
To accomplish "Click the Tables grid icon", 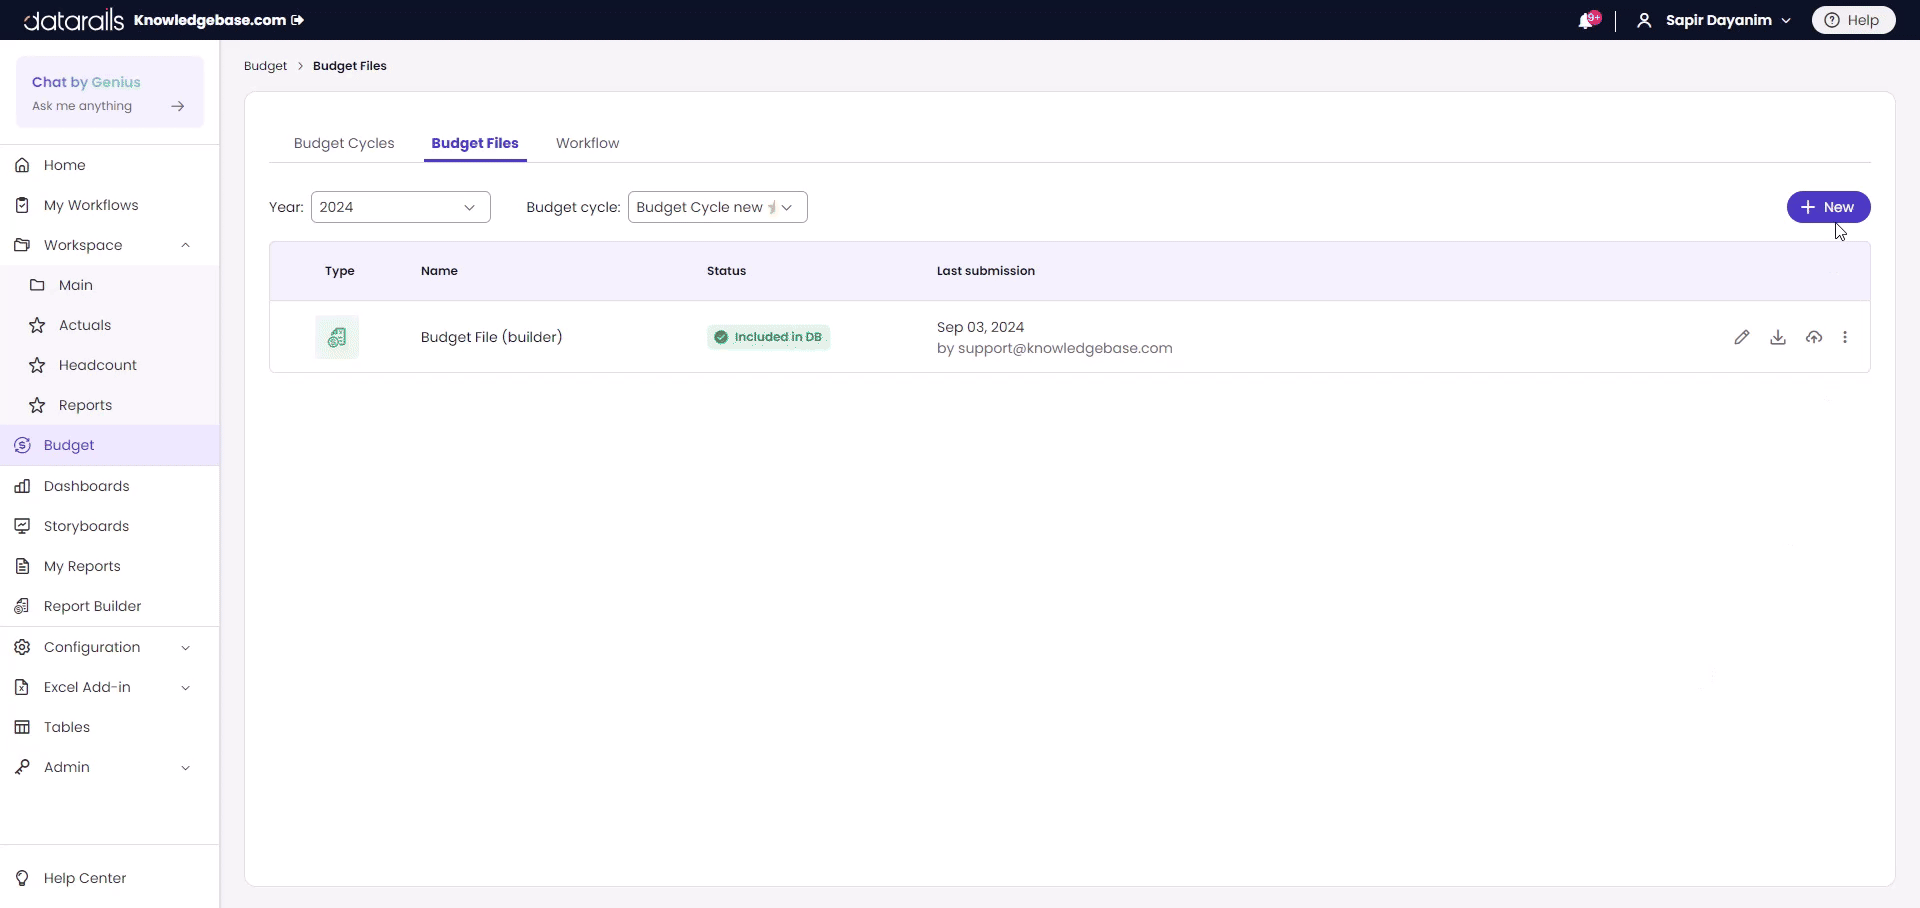I will [22, 727].
